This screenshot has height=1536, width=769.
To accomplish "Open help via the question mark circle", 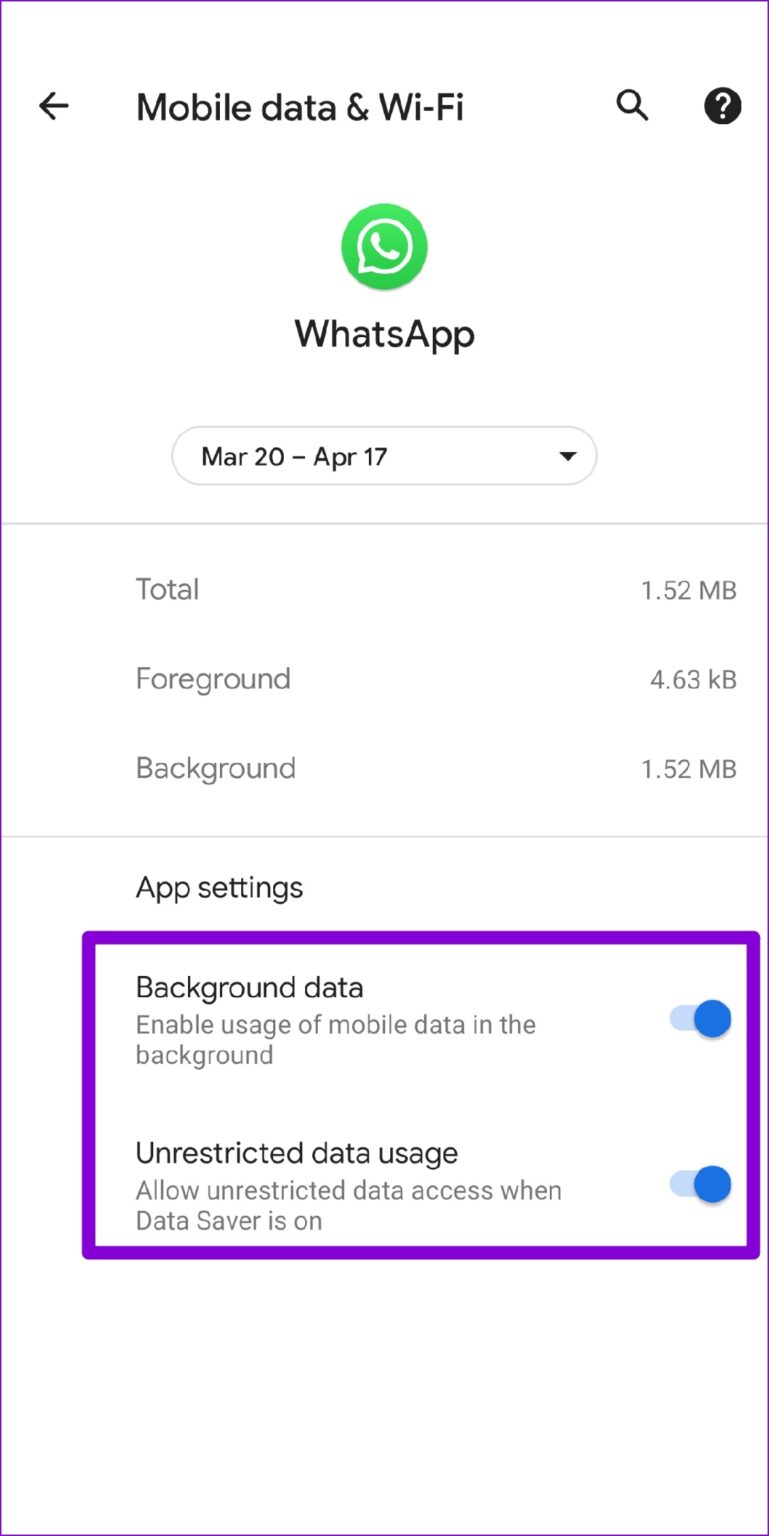I will [x=722, y=106].
